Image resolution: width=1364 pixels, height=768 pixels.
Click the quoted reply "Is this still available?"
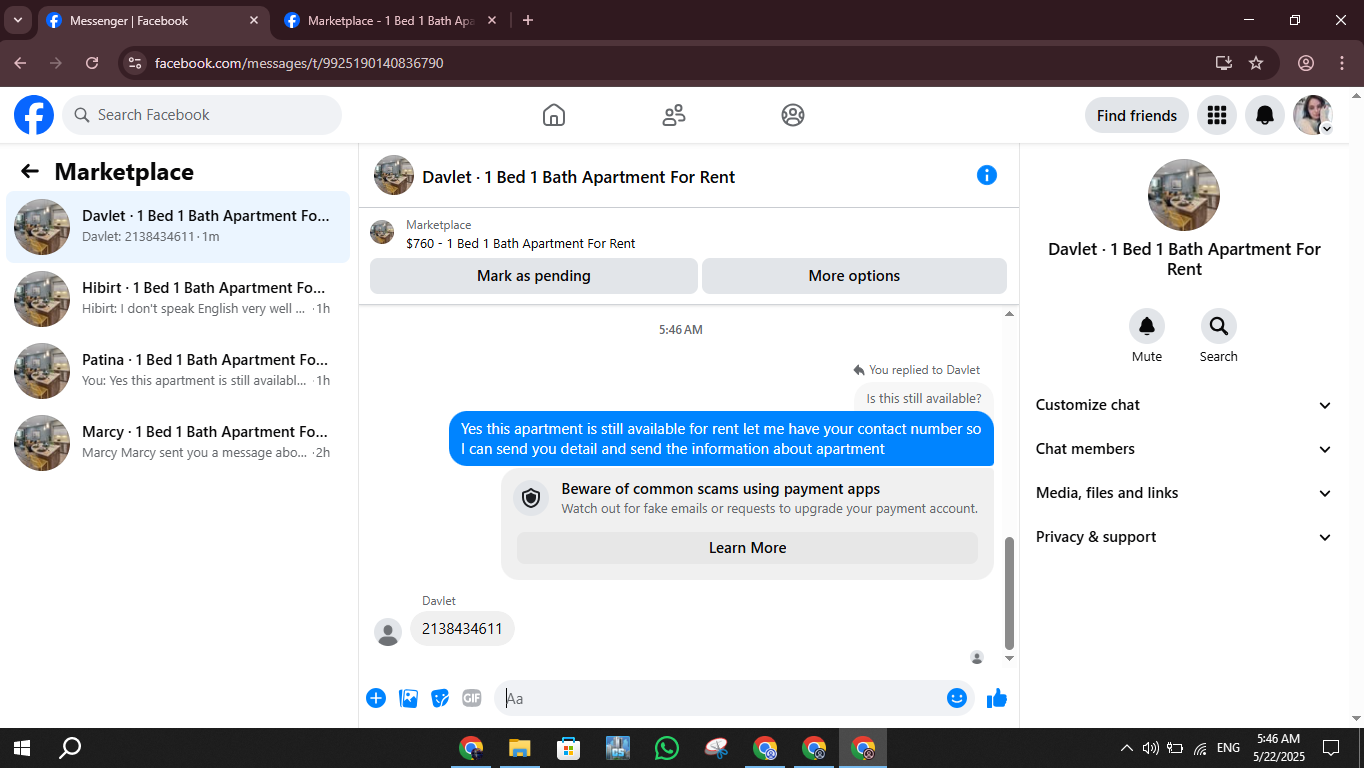point(924,398)
